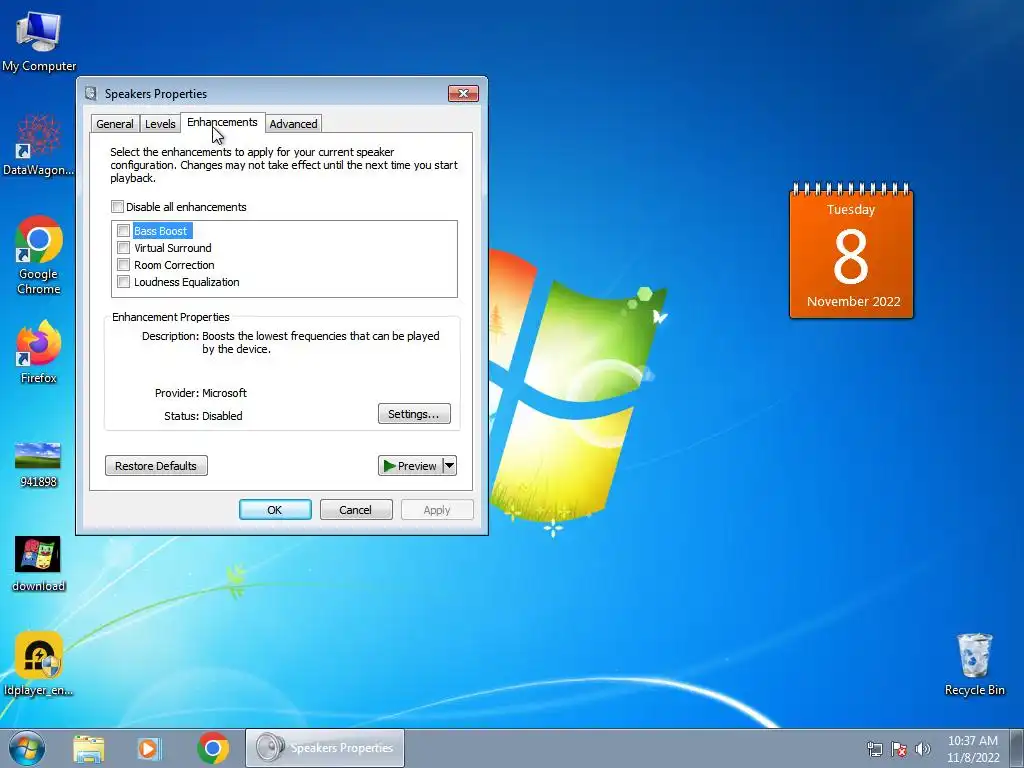Launch Google Chrome from desktop shortcut

tap(39, 255)
